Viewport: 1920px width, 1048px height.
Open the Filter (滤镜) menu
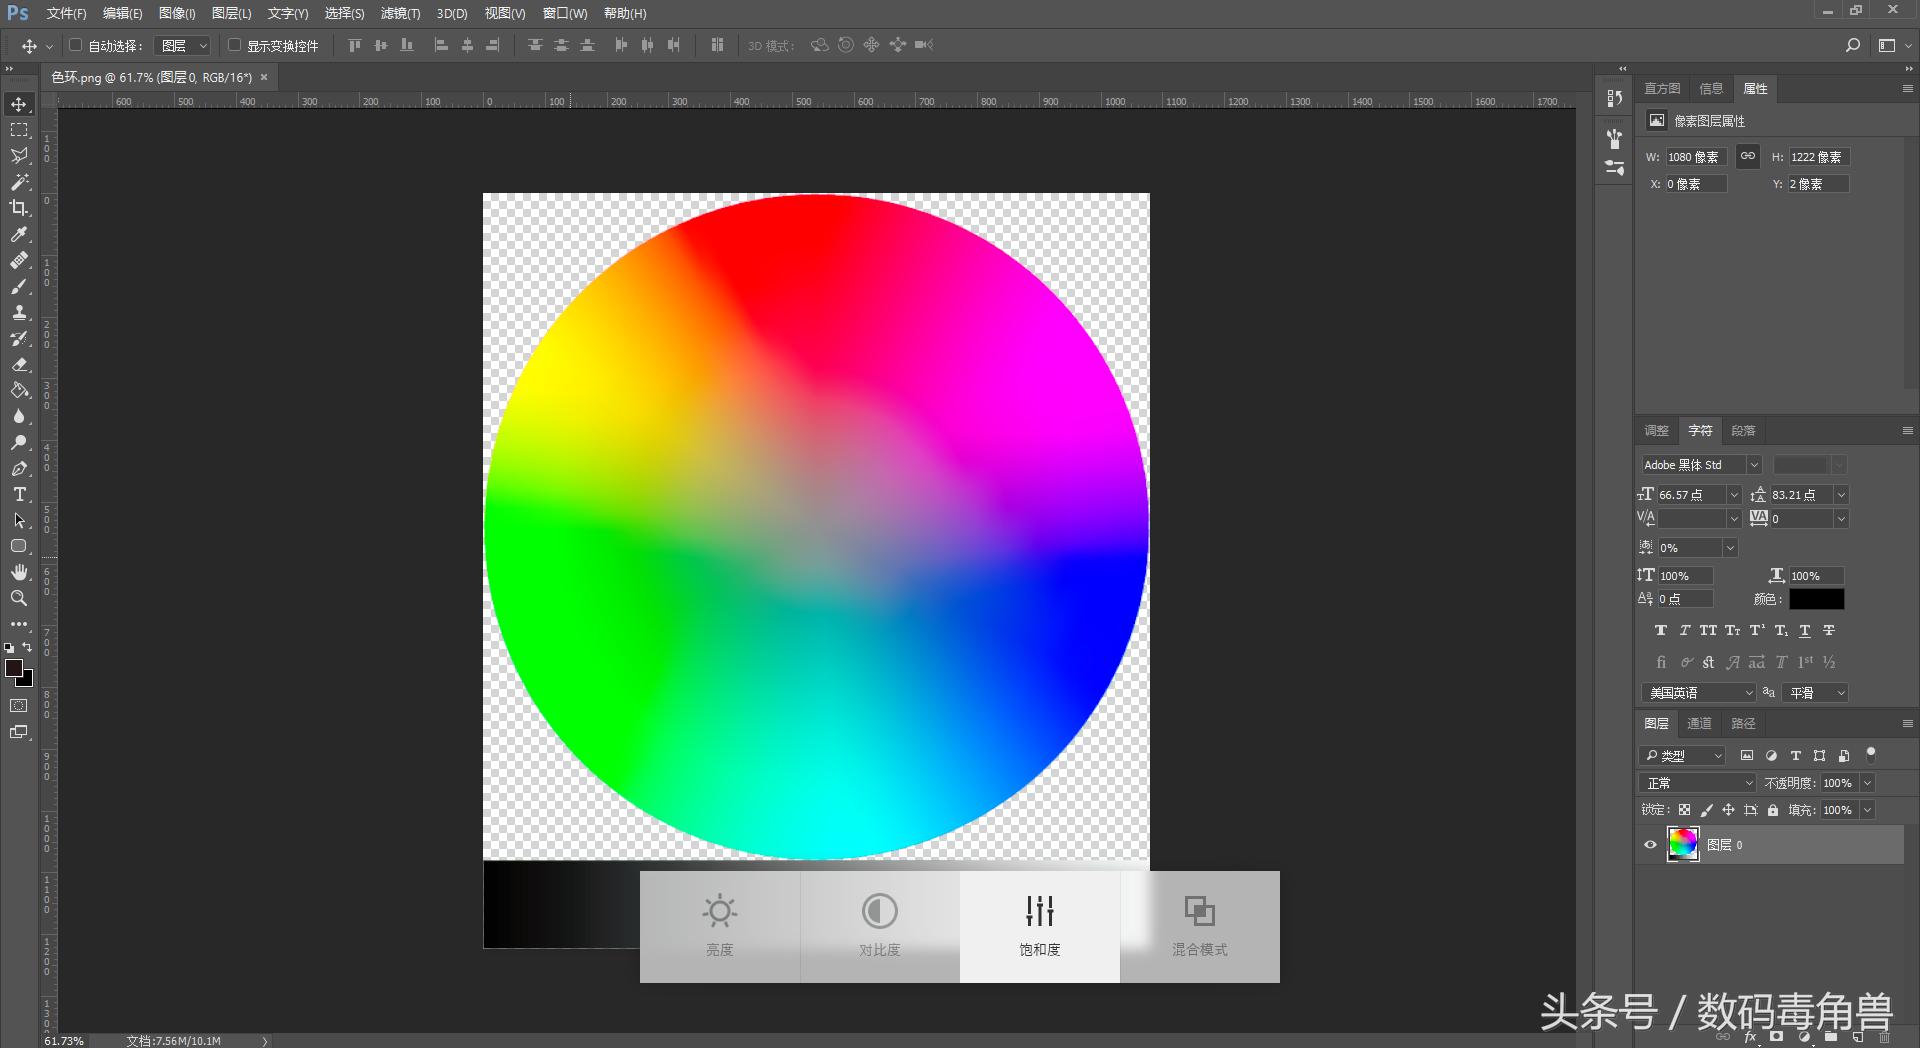(x=400, y=13)
